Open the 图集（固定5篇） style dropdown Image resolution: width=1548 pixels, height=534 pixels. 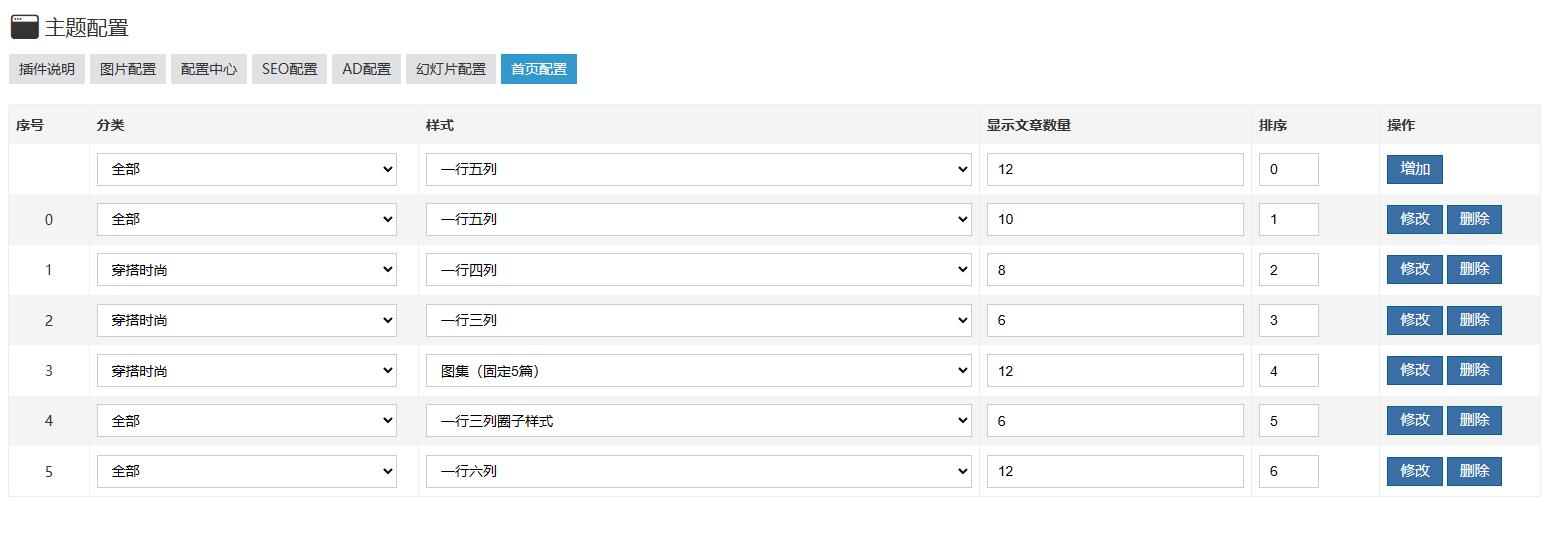click(x=698, y=370)
